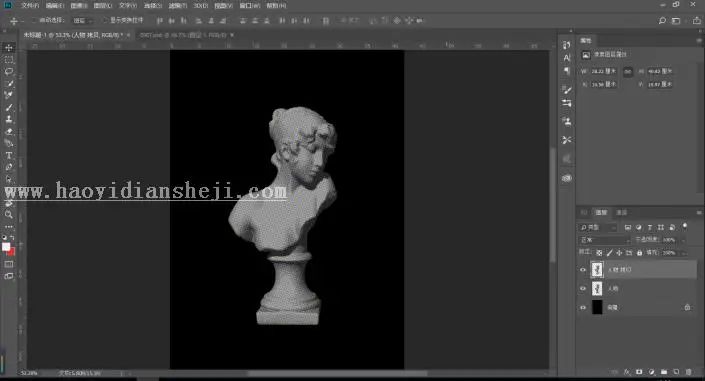This screenshot has height=381, width=705.
Task: Open the Character panel icon in dock
Action: [567, 58]
